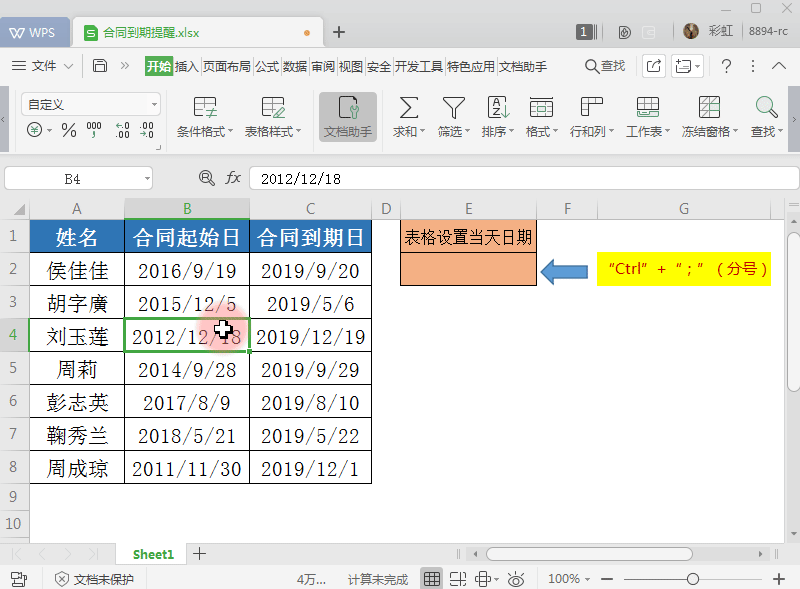Click the zoom in plus button
This screenshot has width=800, height=589.
(x=779, y=579)
